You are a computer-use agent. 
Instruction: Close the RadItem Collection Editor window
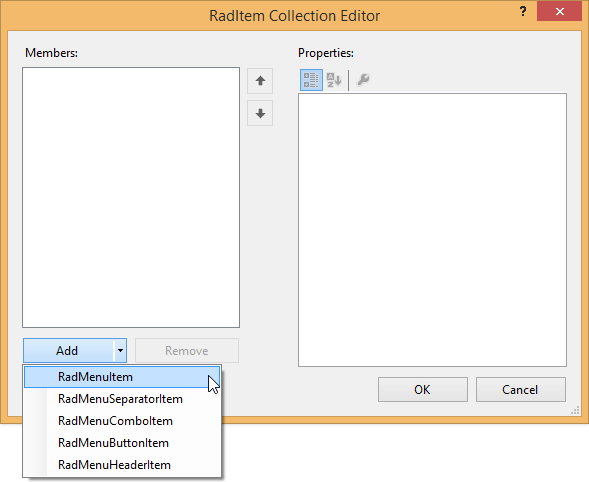coord(559,12)
